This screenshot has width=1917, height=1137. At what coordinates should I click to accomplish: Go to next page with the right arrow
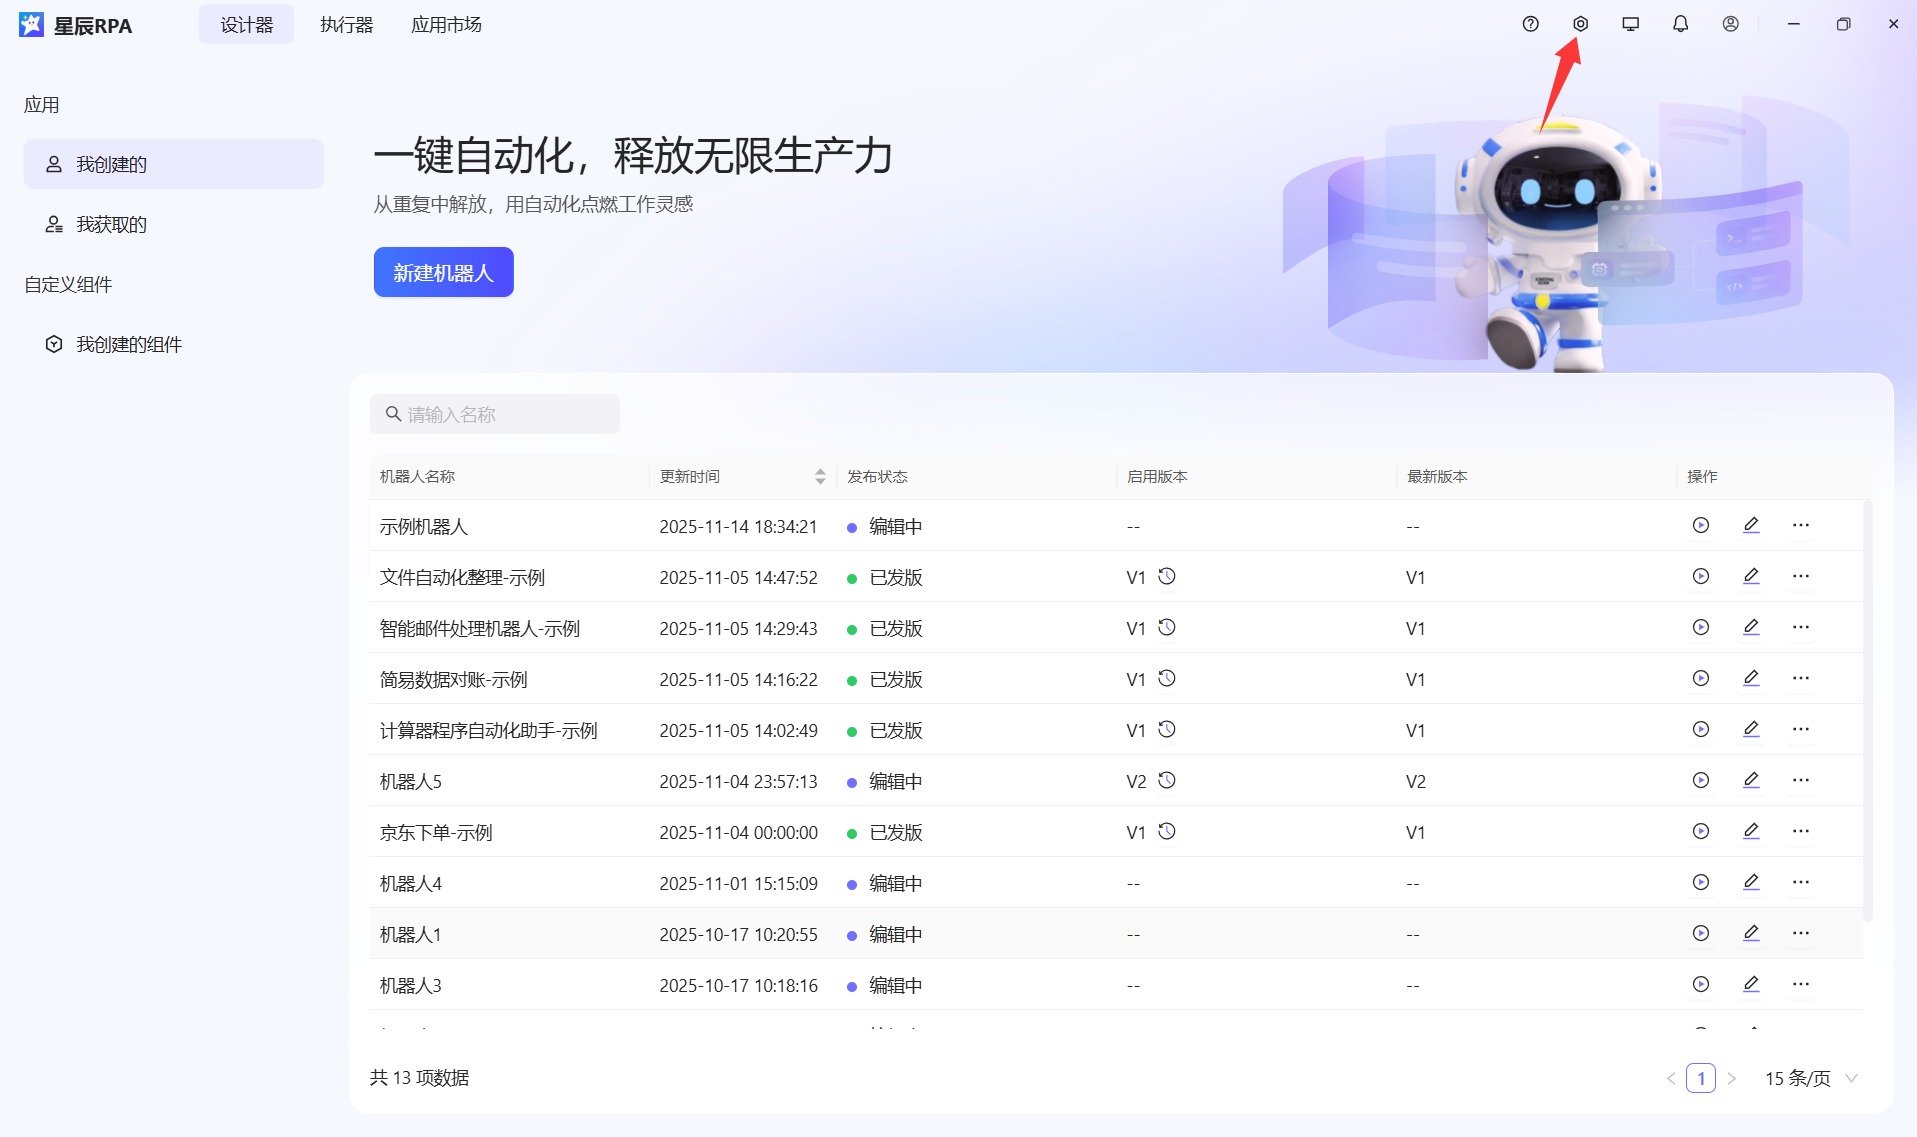[1732, 1078]
